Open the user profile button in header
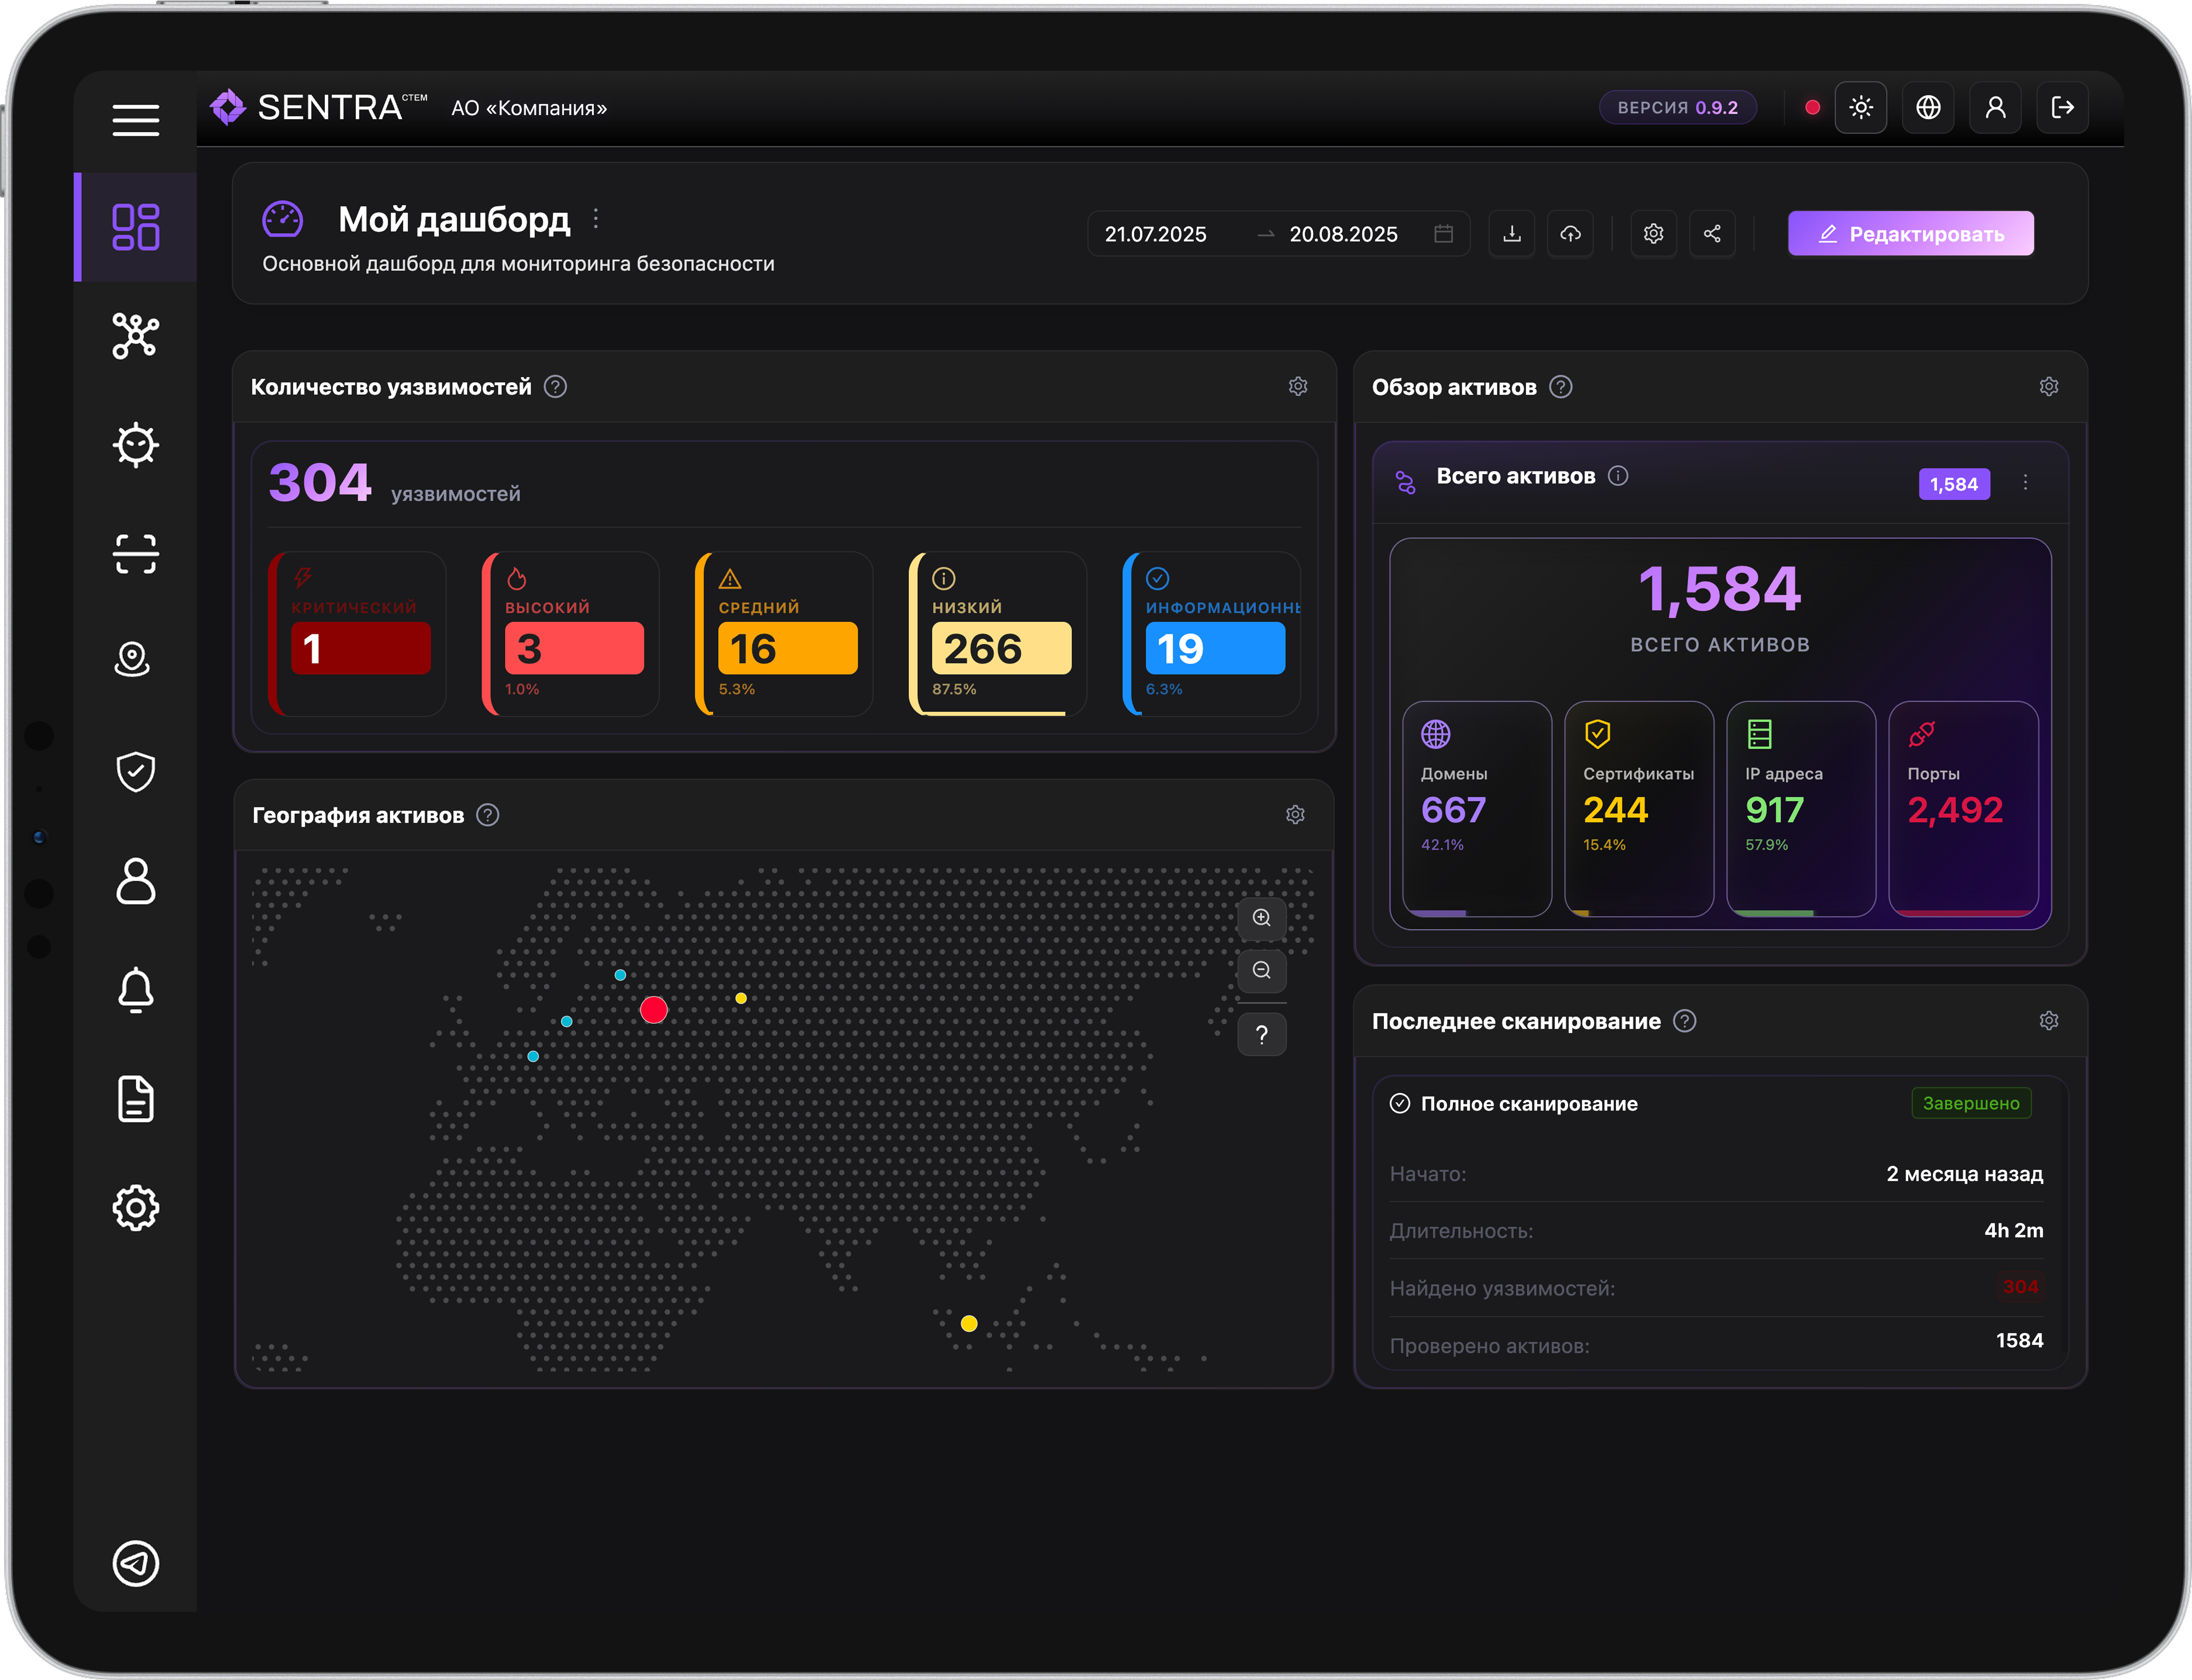The width and height of the screenshot is (2192, 1680). coord(1995,107)
